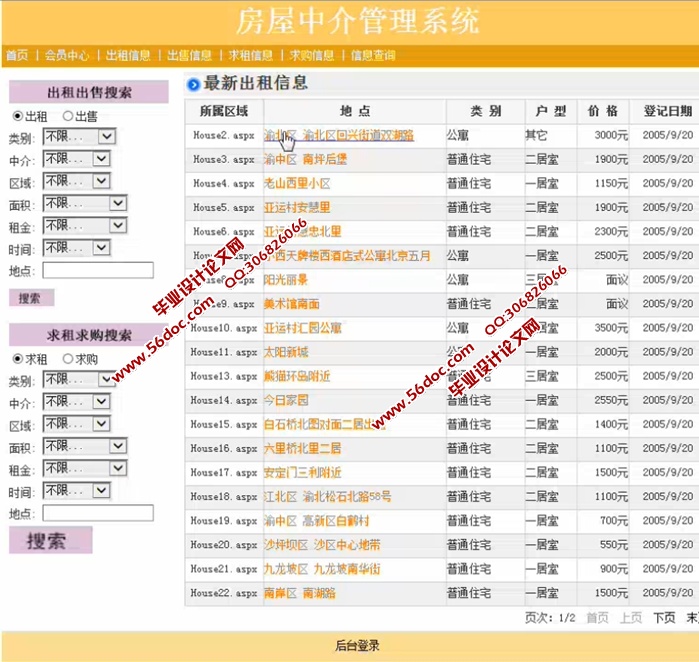Screen dimensions: 699x662
Task: Click 首页 pagination link
Action: tap(597, 618)
